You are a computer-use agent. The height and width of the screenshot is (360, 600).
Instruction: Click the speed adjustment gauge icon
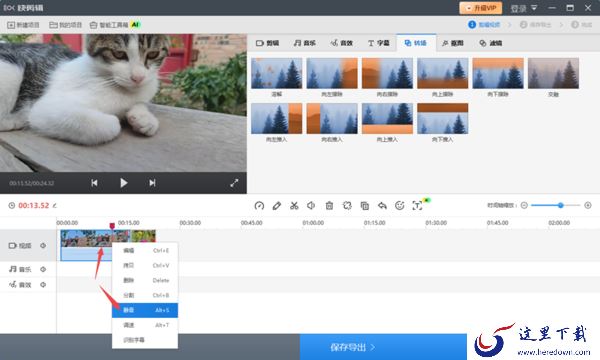pyautogui.click(x=259, y=206)
